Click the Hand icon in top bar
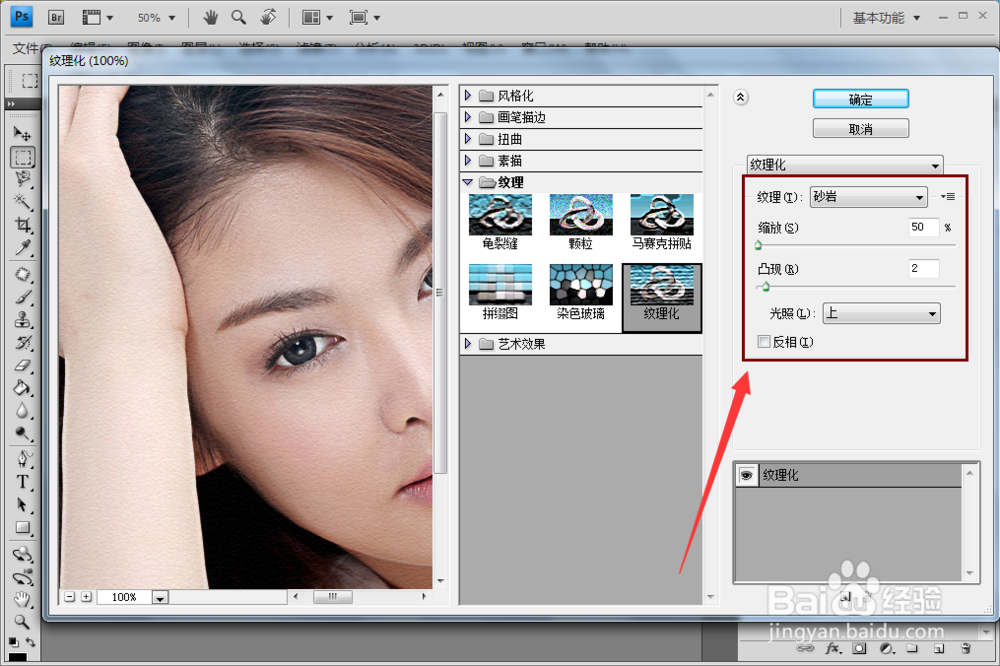Viewport: 1000px width, 666px height. (x=210, y=17)
